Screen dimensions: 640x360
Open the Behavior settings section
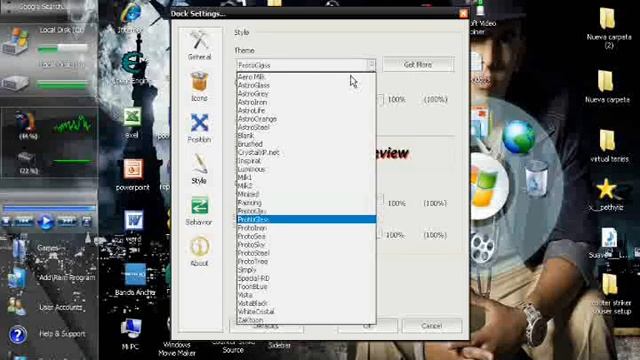(199, 211)
